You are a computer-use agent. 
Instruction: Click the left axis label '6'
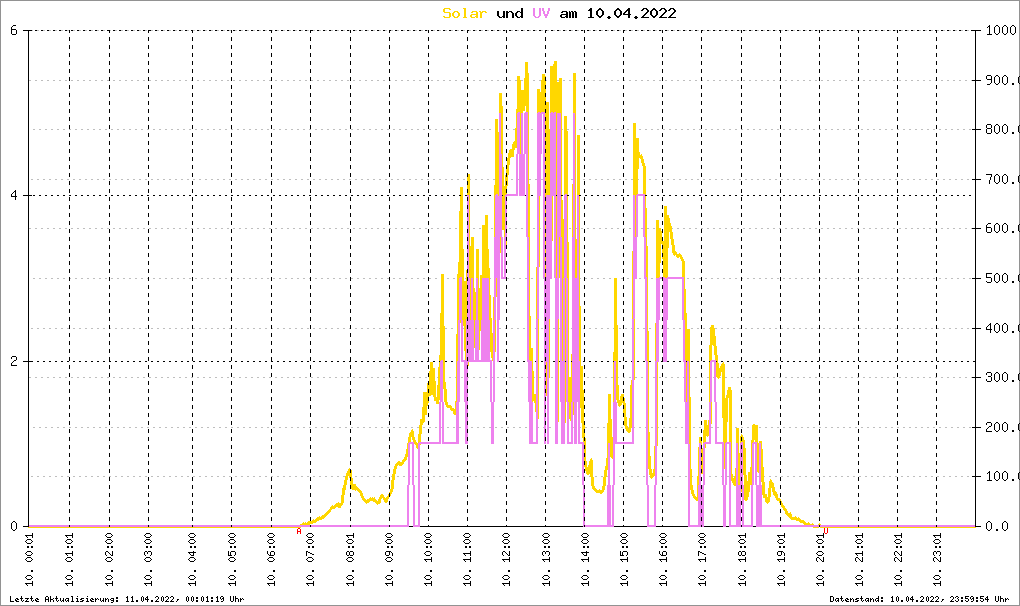tap(14, 31)
